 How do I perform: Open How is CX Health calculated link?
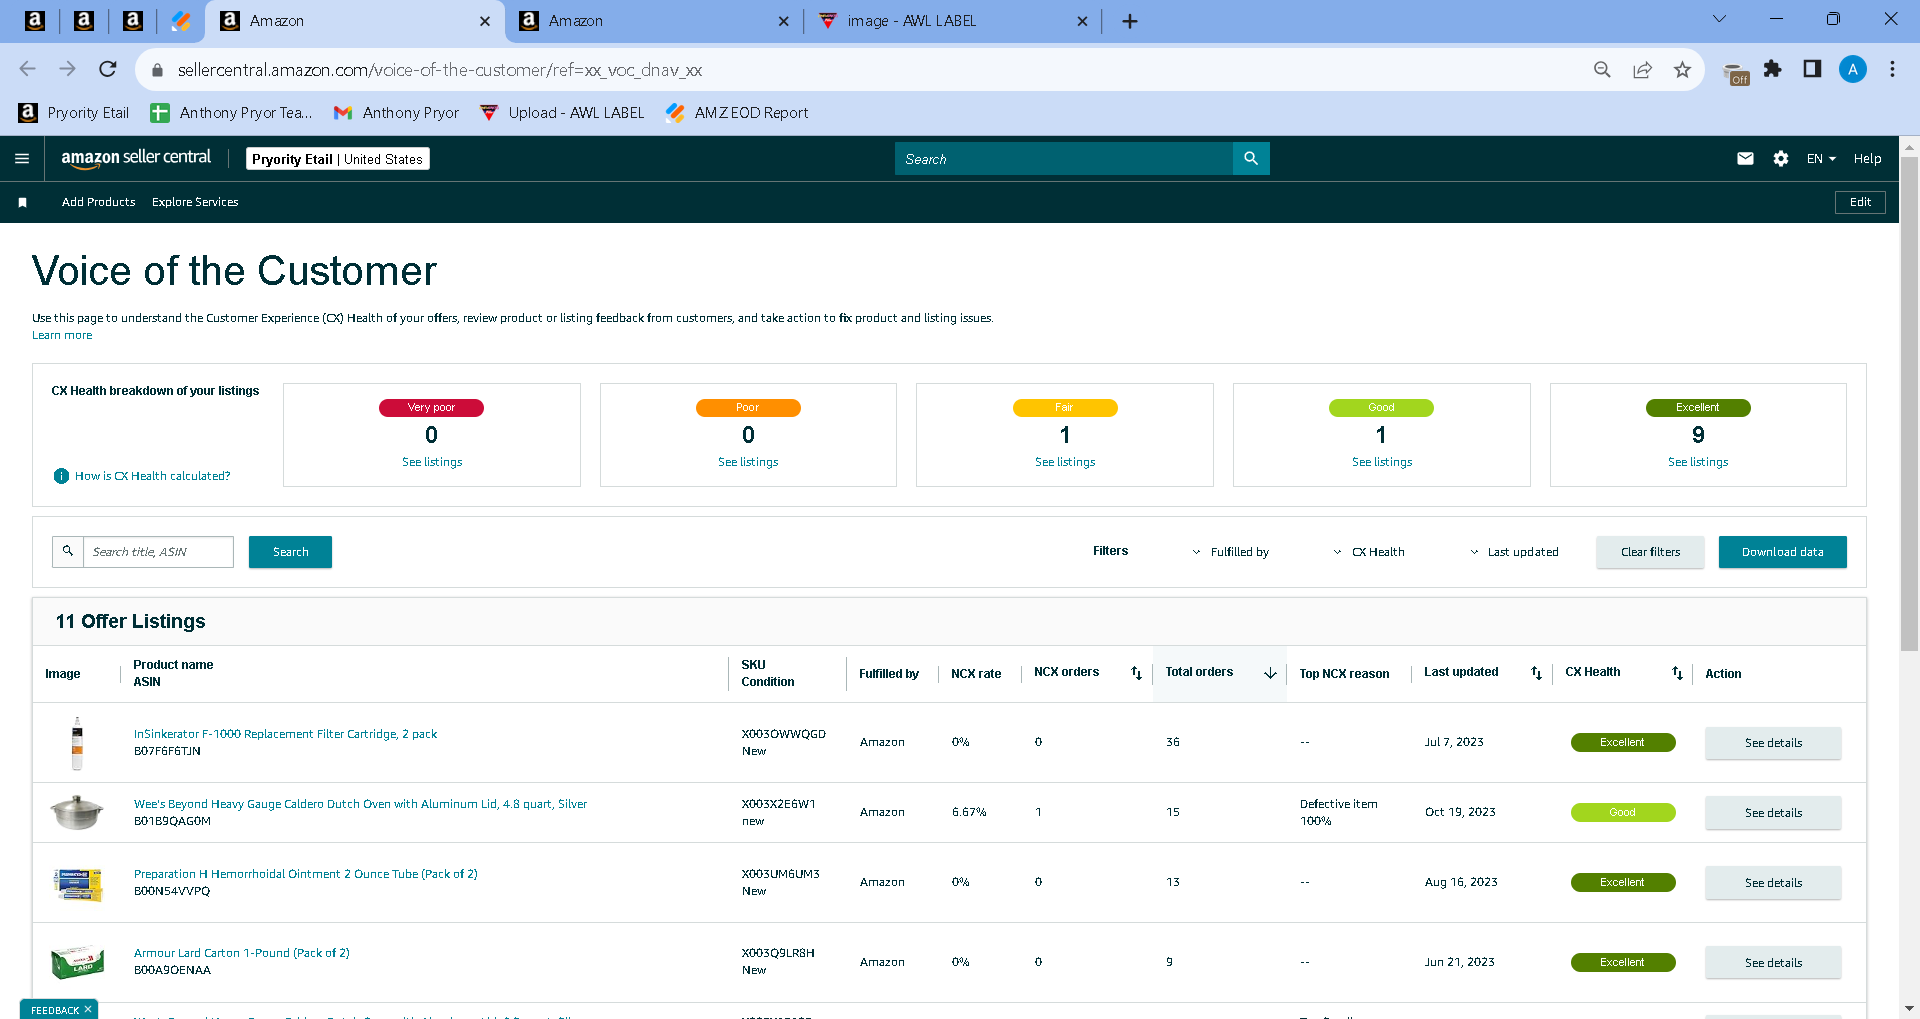tap(152, 476)
